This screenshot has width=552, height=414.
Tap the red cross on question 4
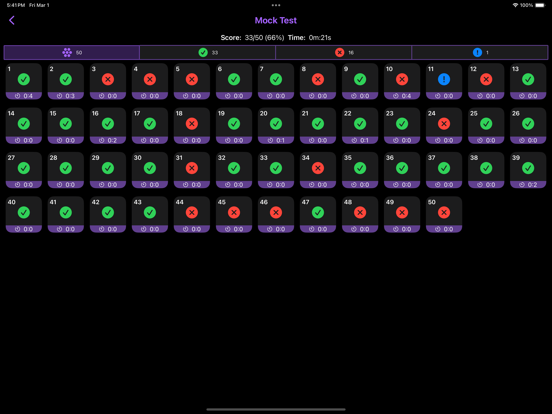click(150, 79)
